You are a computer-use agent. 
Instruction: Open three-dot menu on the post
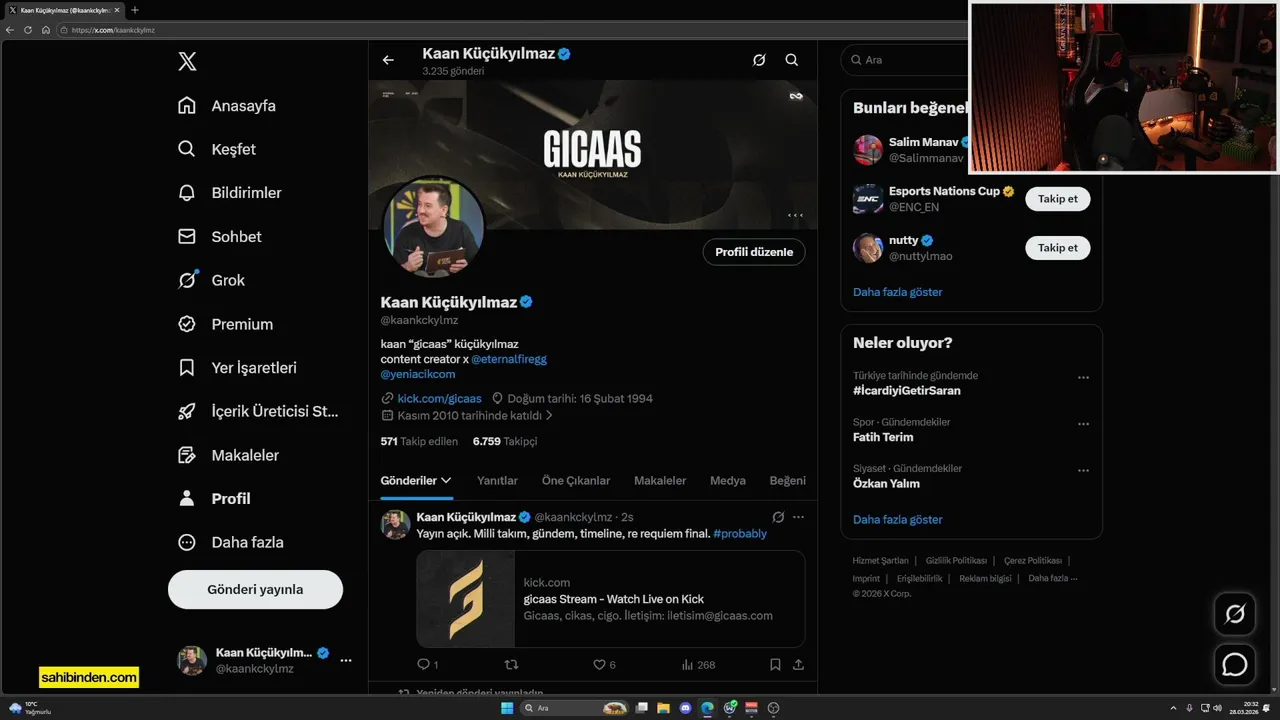[798, 517]
